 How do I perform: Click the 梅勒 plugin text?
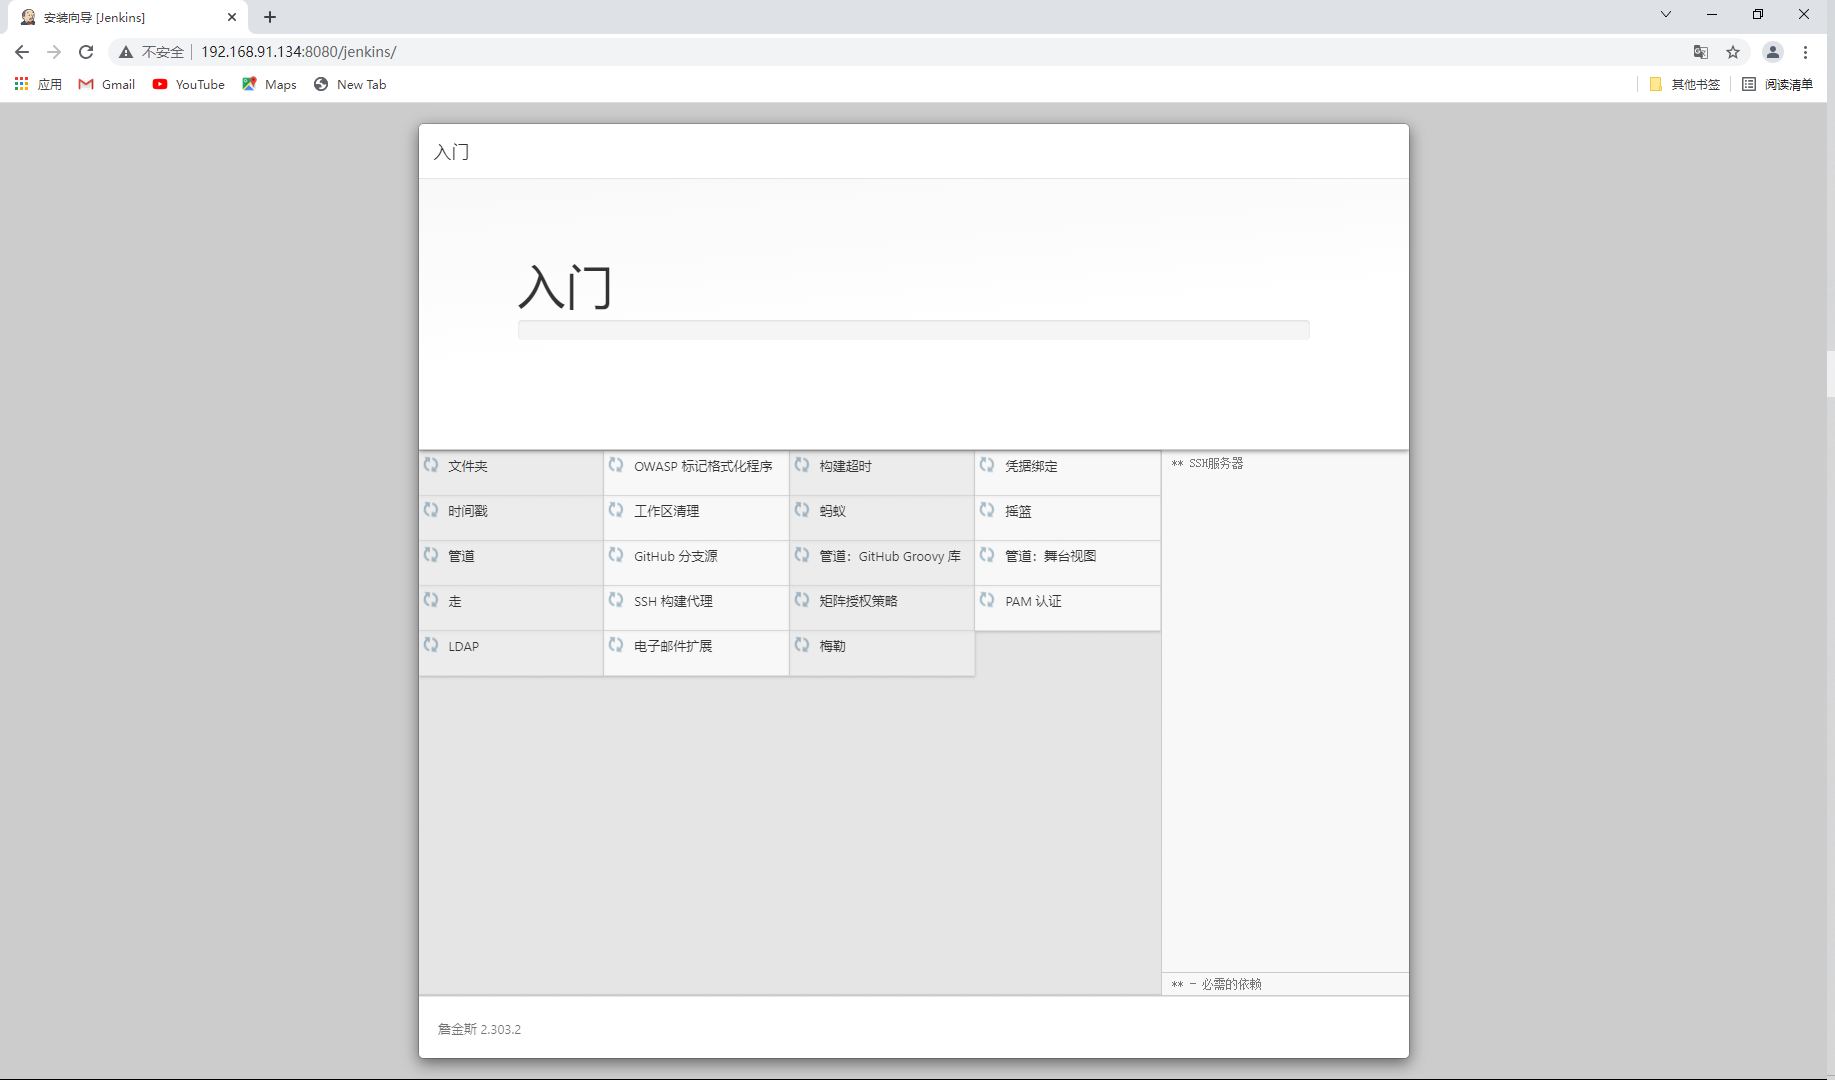(833, 646)
